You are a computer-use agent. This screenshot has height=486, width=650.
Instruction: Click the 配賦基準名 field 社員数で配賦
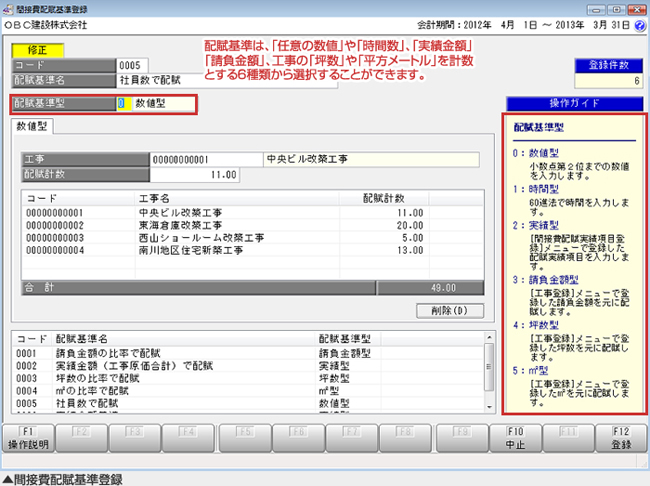pyautogui.click(x=226, y=80)
